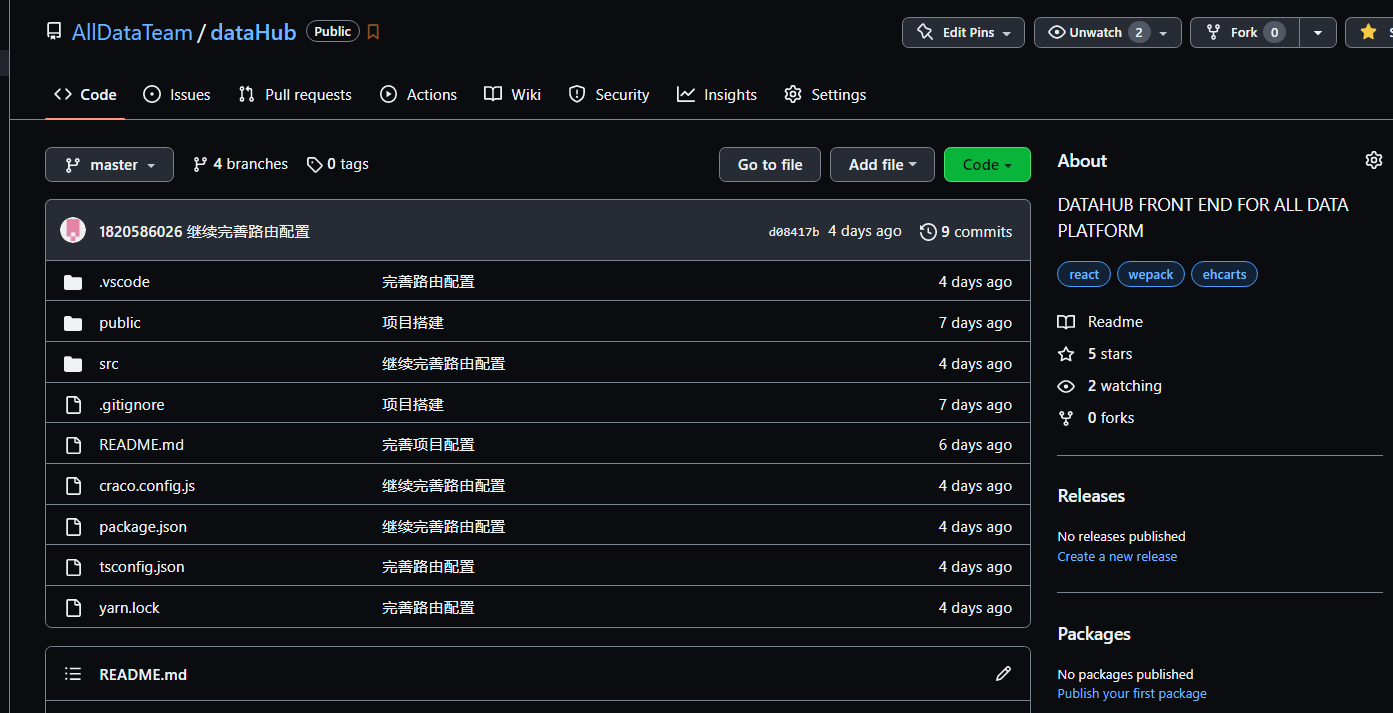This screenshot has height=713, width=1393.
Task: Open the green Code dropdown
Action: pos(987,164)
